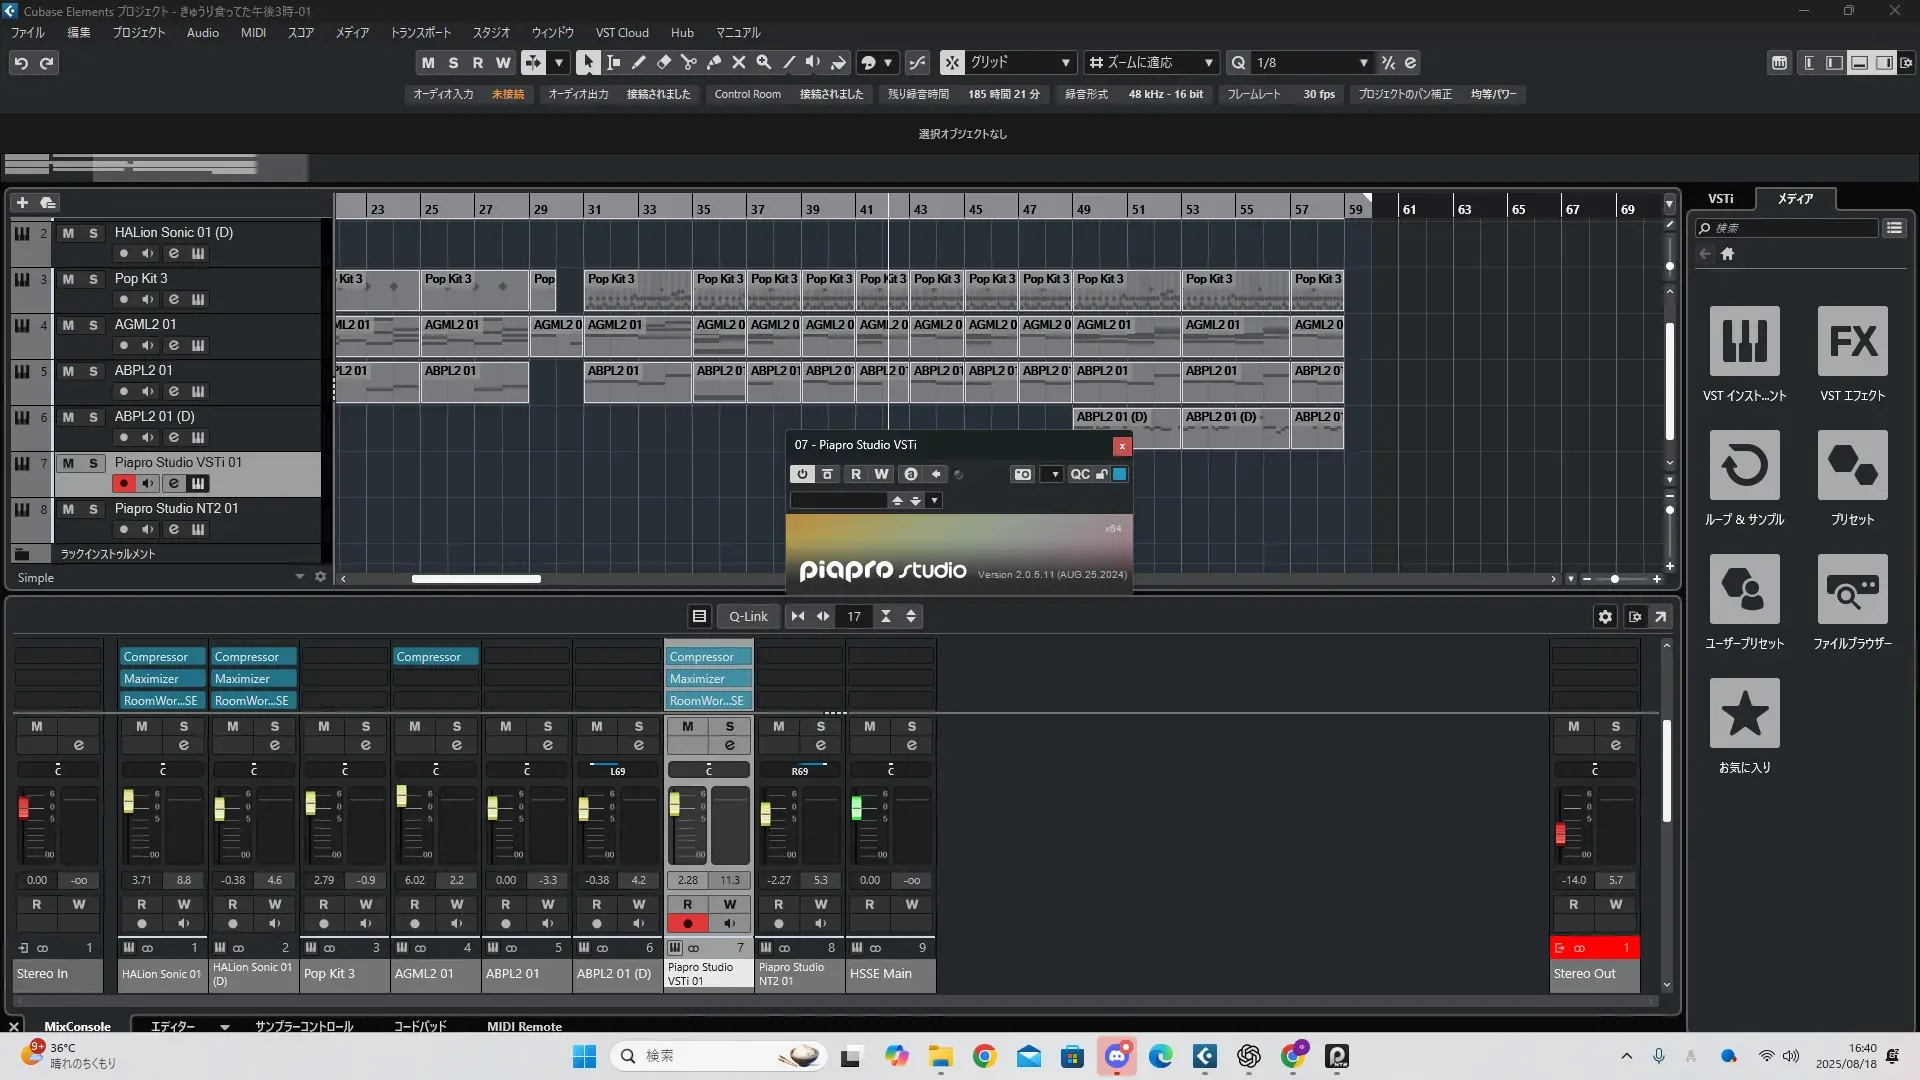
Task: Open VST Effects in Media rack
Action: click(x=1852, y=342)
